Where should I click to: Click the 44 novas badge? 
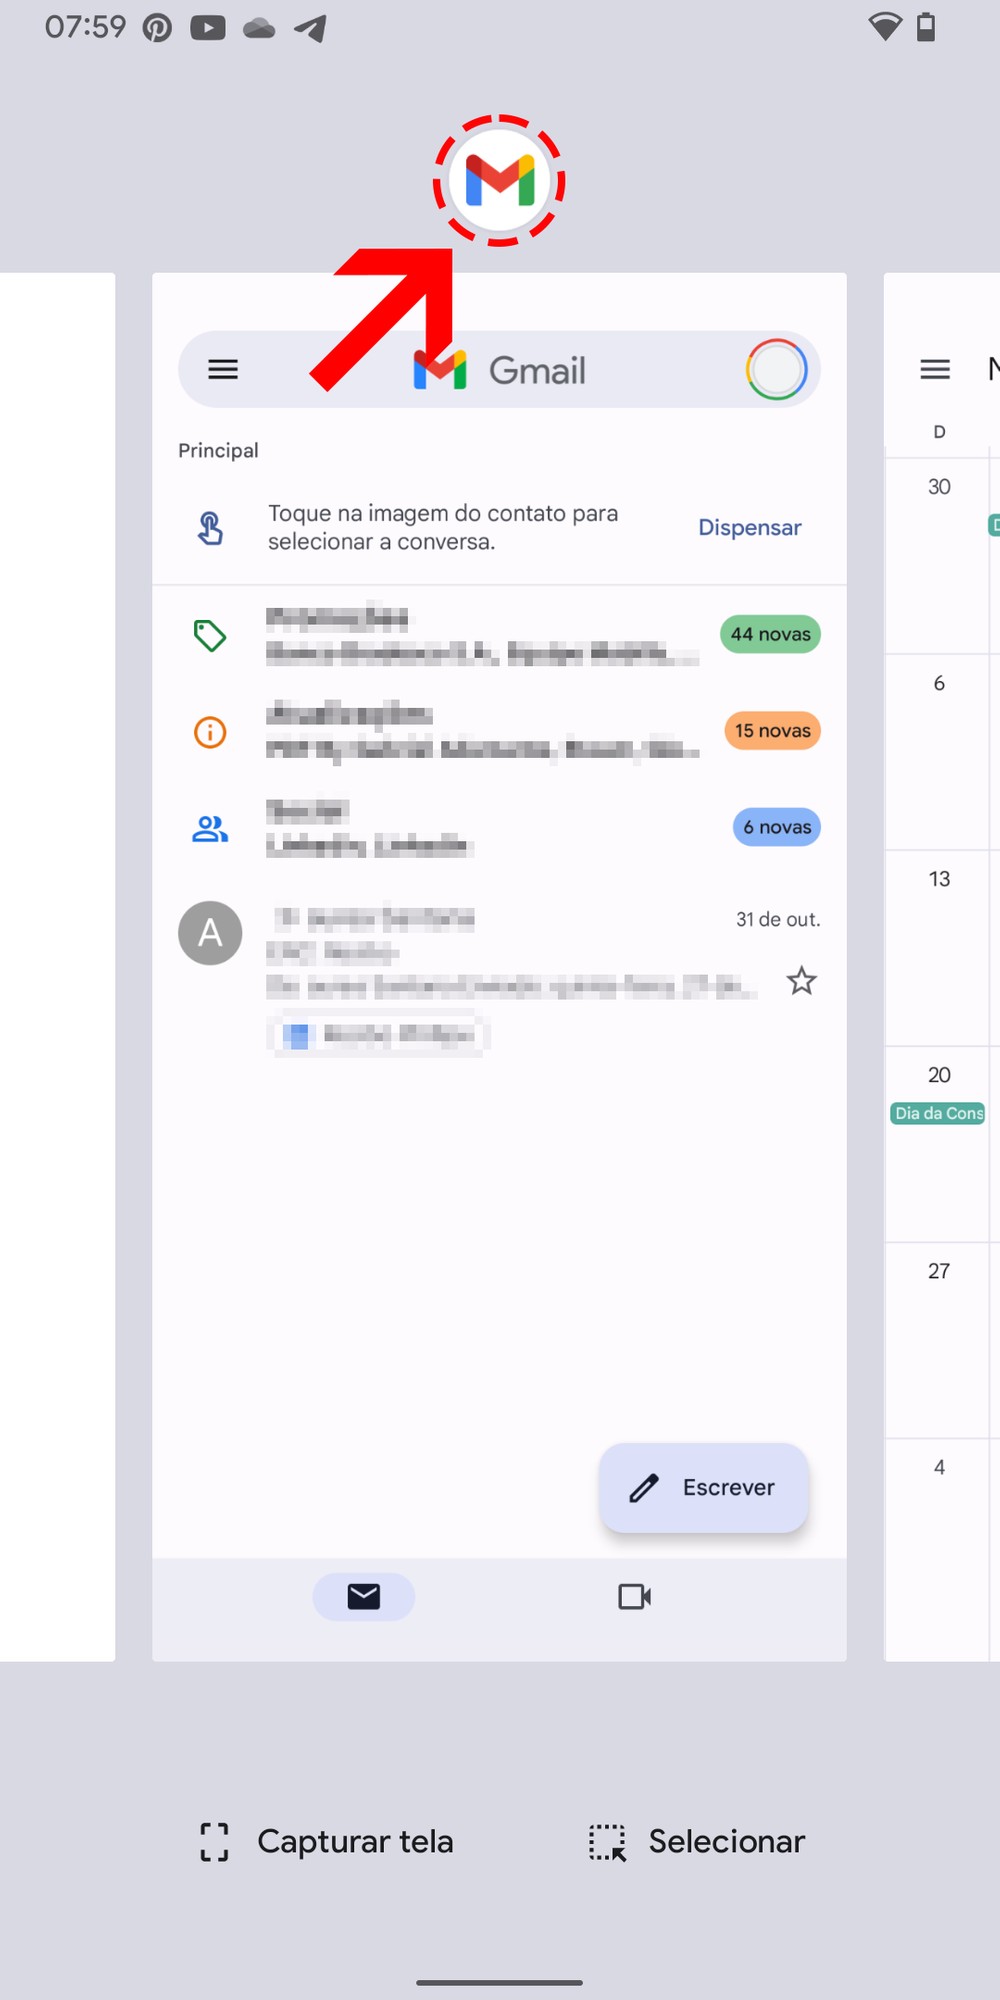point(770,635)
